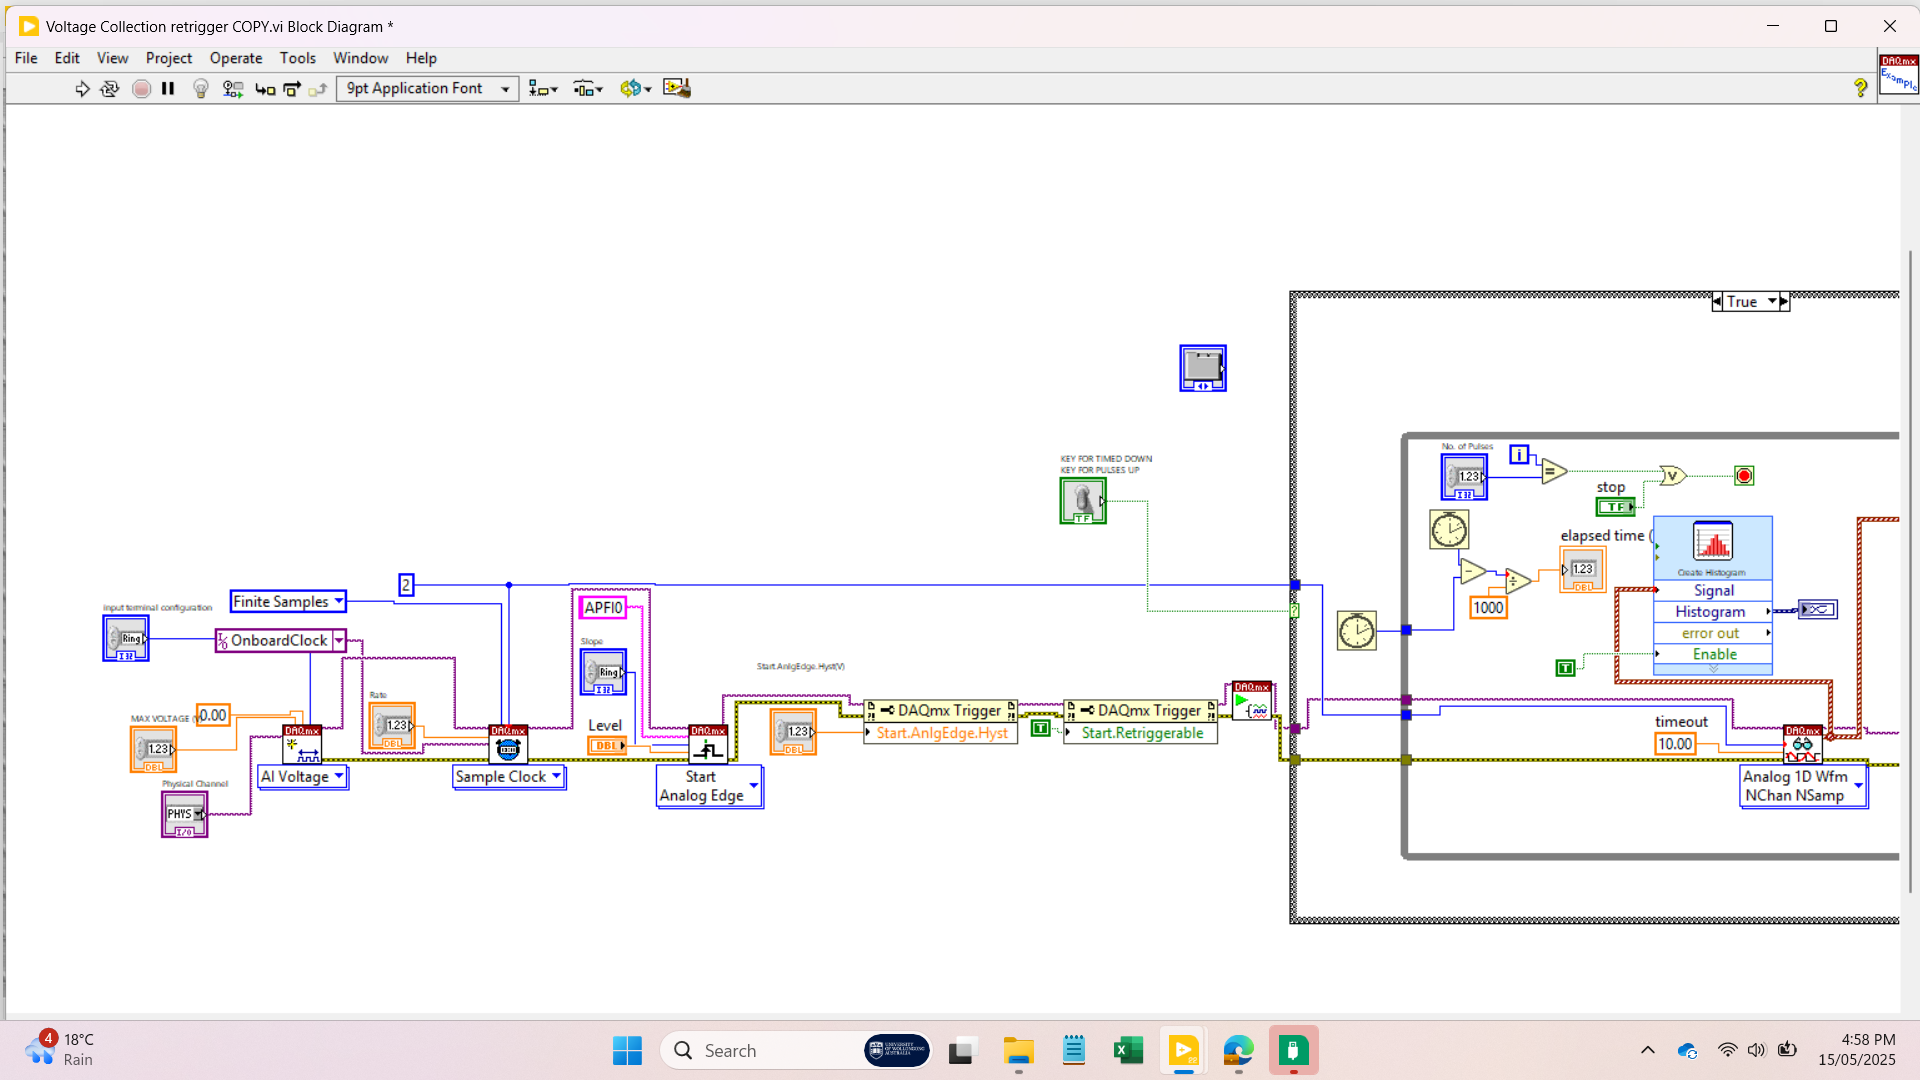The width and height of the screenshot is (1920, 1080).
Task: Select the DAQmx Start Trigger VI icon
Action: pos(708,745)
